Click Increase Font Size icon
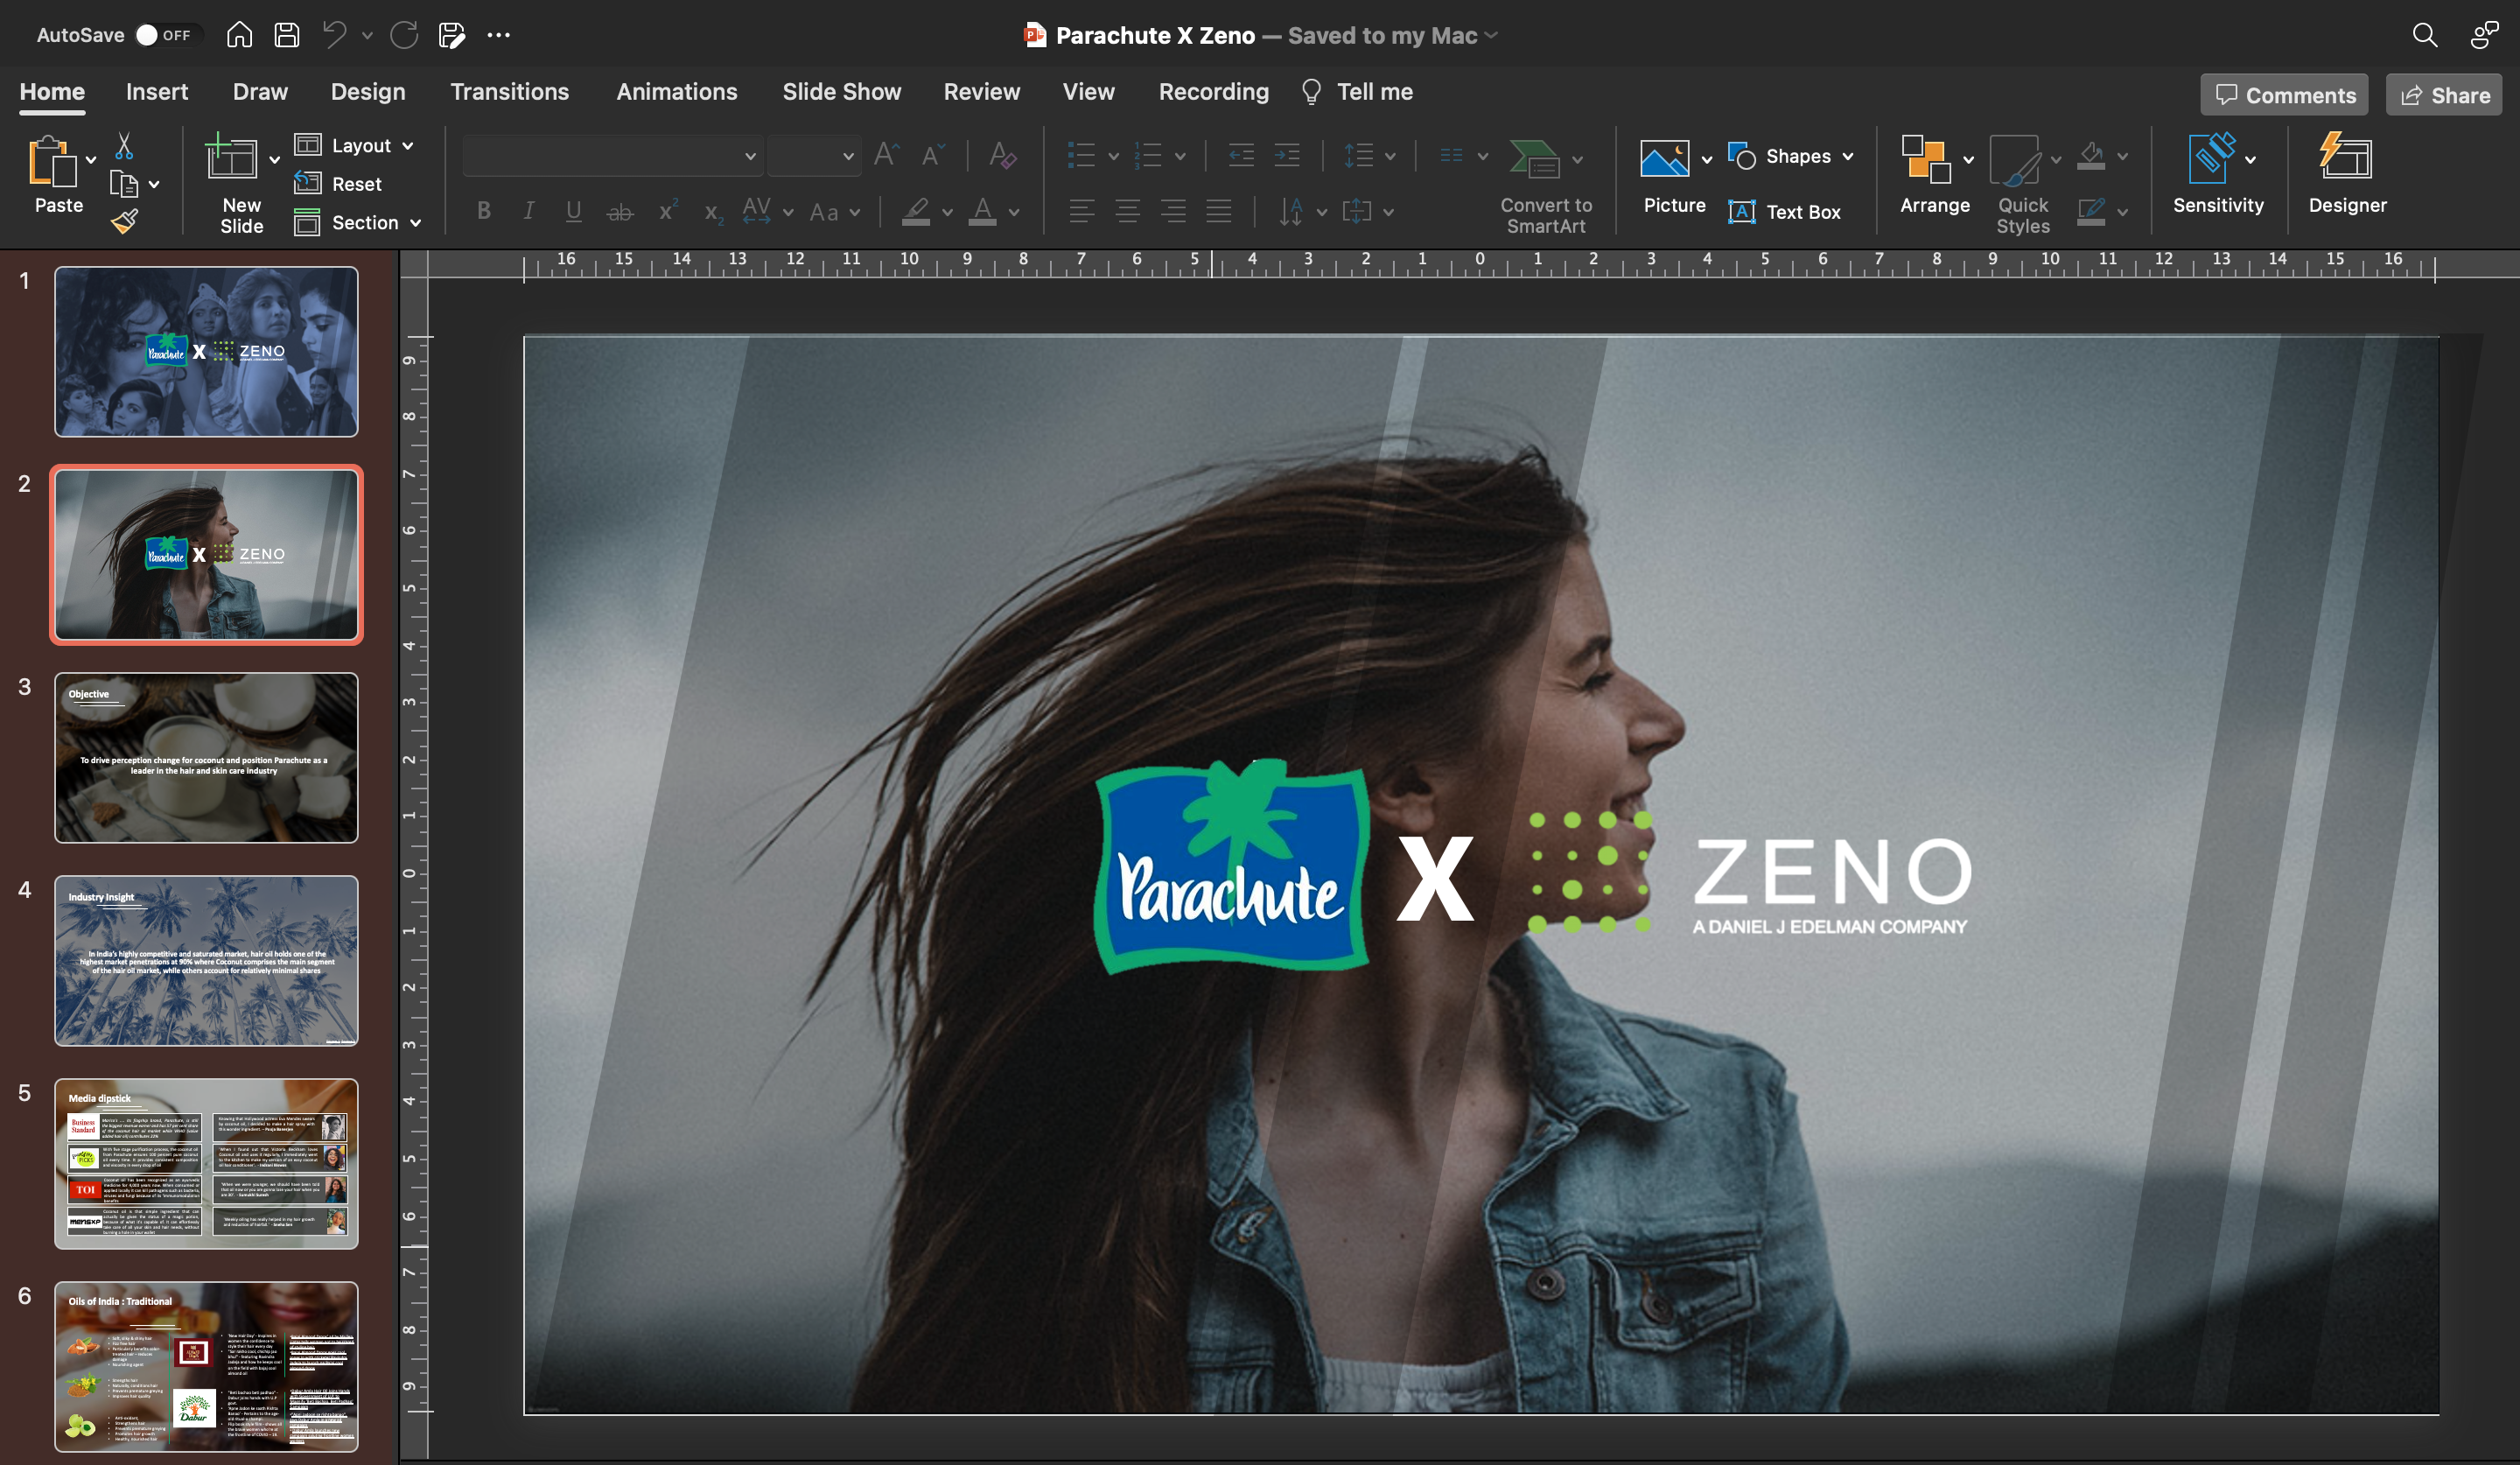 [886, 155]
